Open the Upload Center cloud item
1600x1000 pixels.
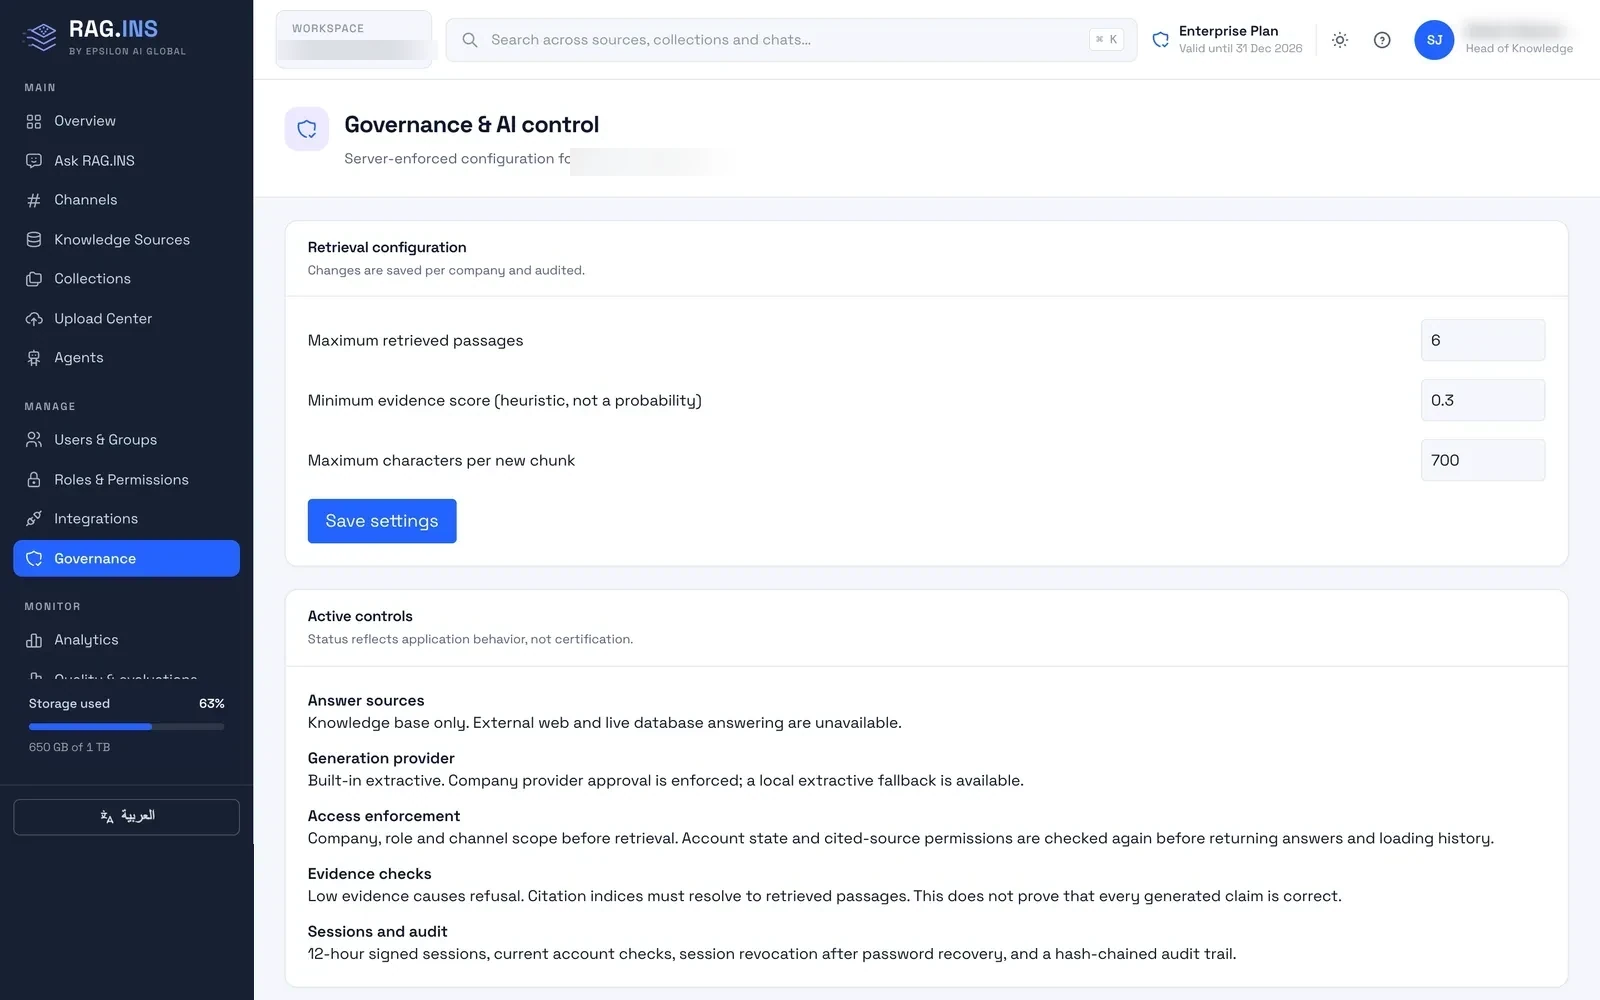click(126, 318)
